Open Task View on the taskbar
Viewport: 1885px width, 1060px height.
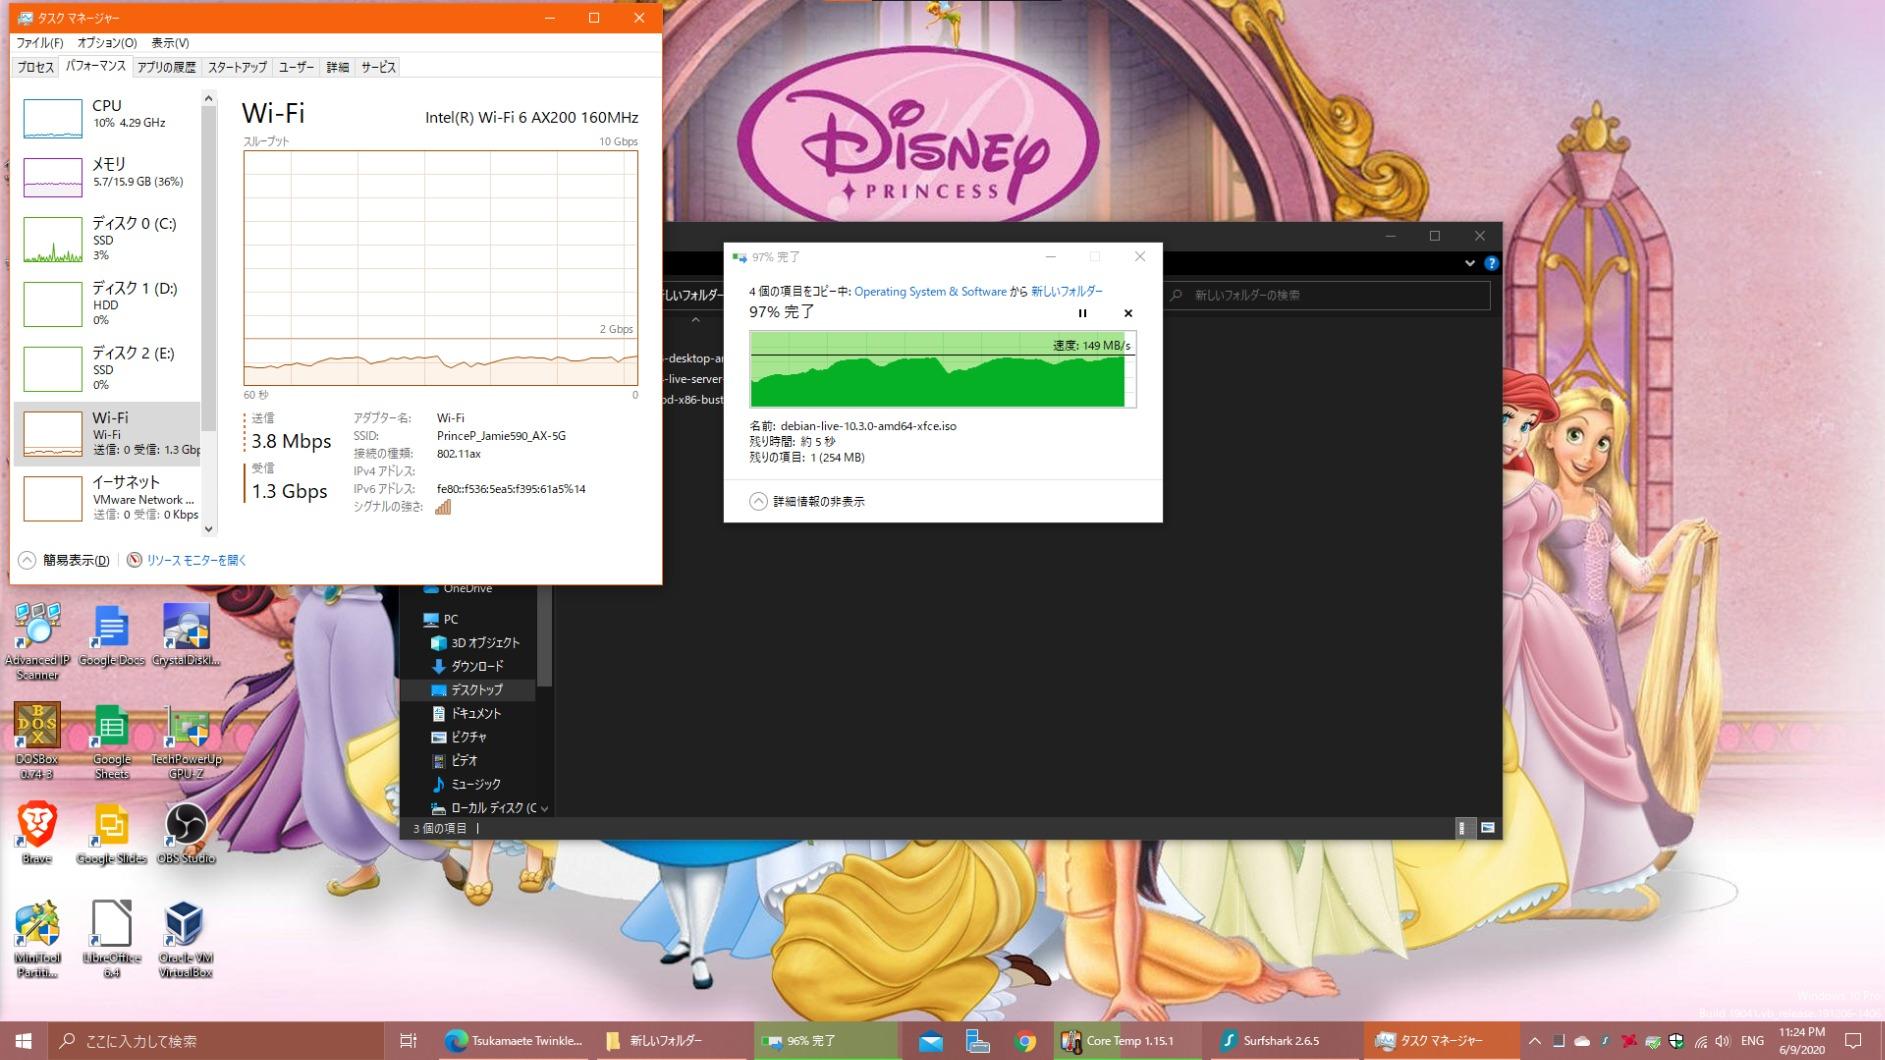coord(408,1041)
